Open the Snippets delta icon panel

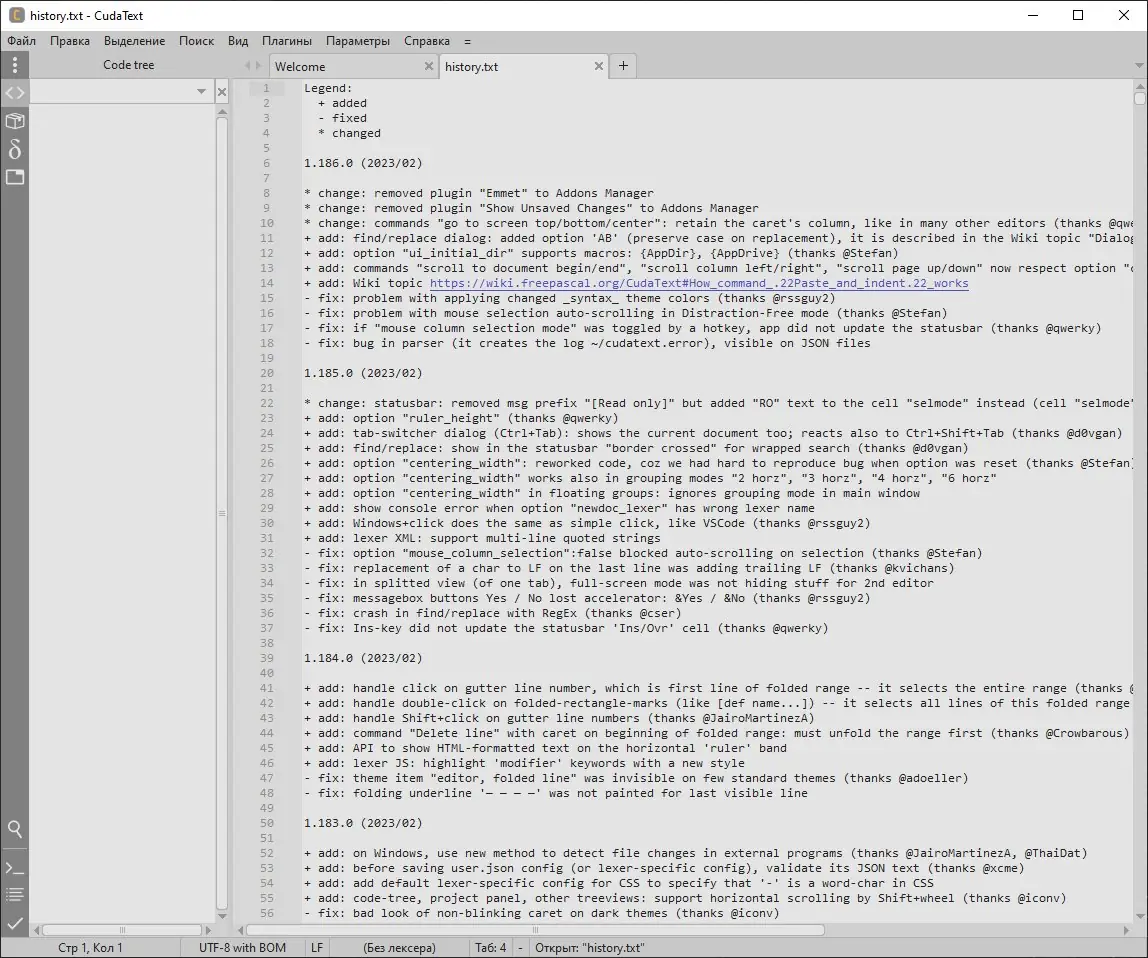[x=15, y=149]
